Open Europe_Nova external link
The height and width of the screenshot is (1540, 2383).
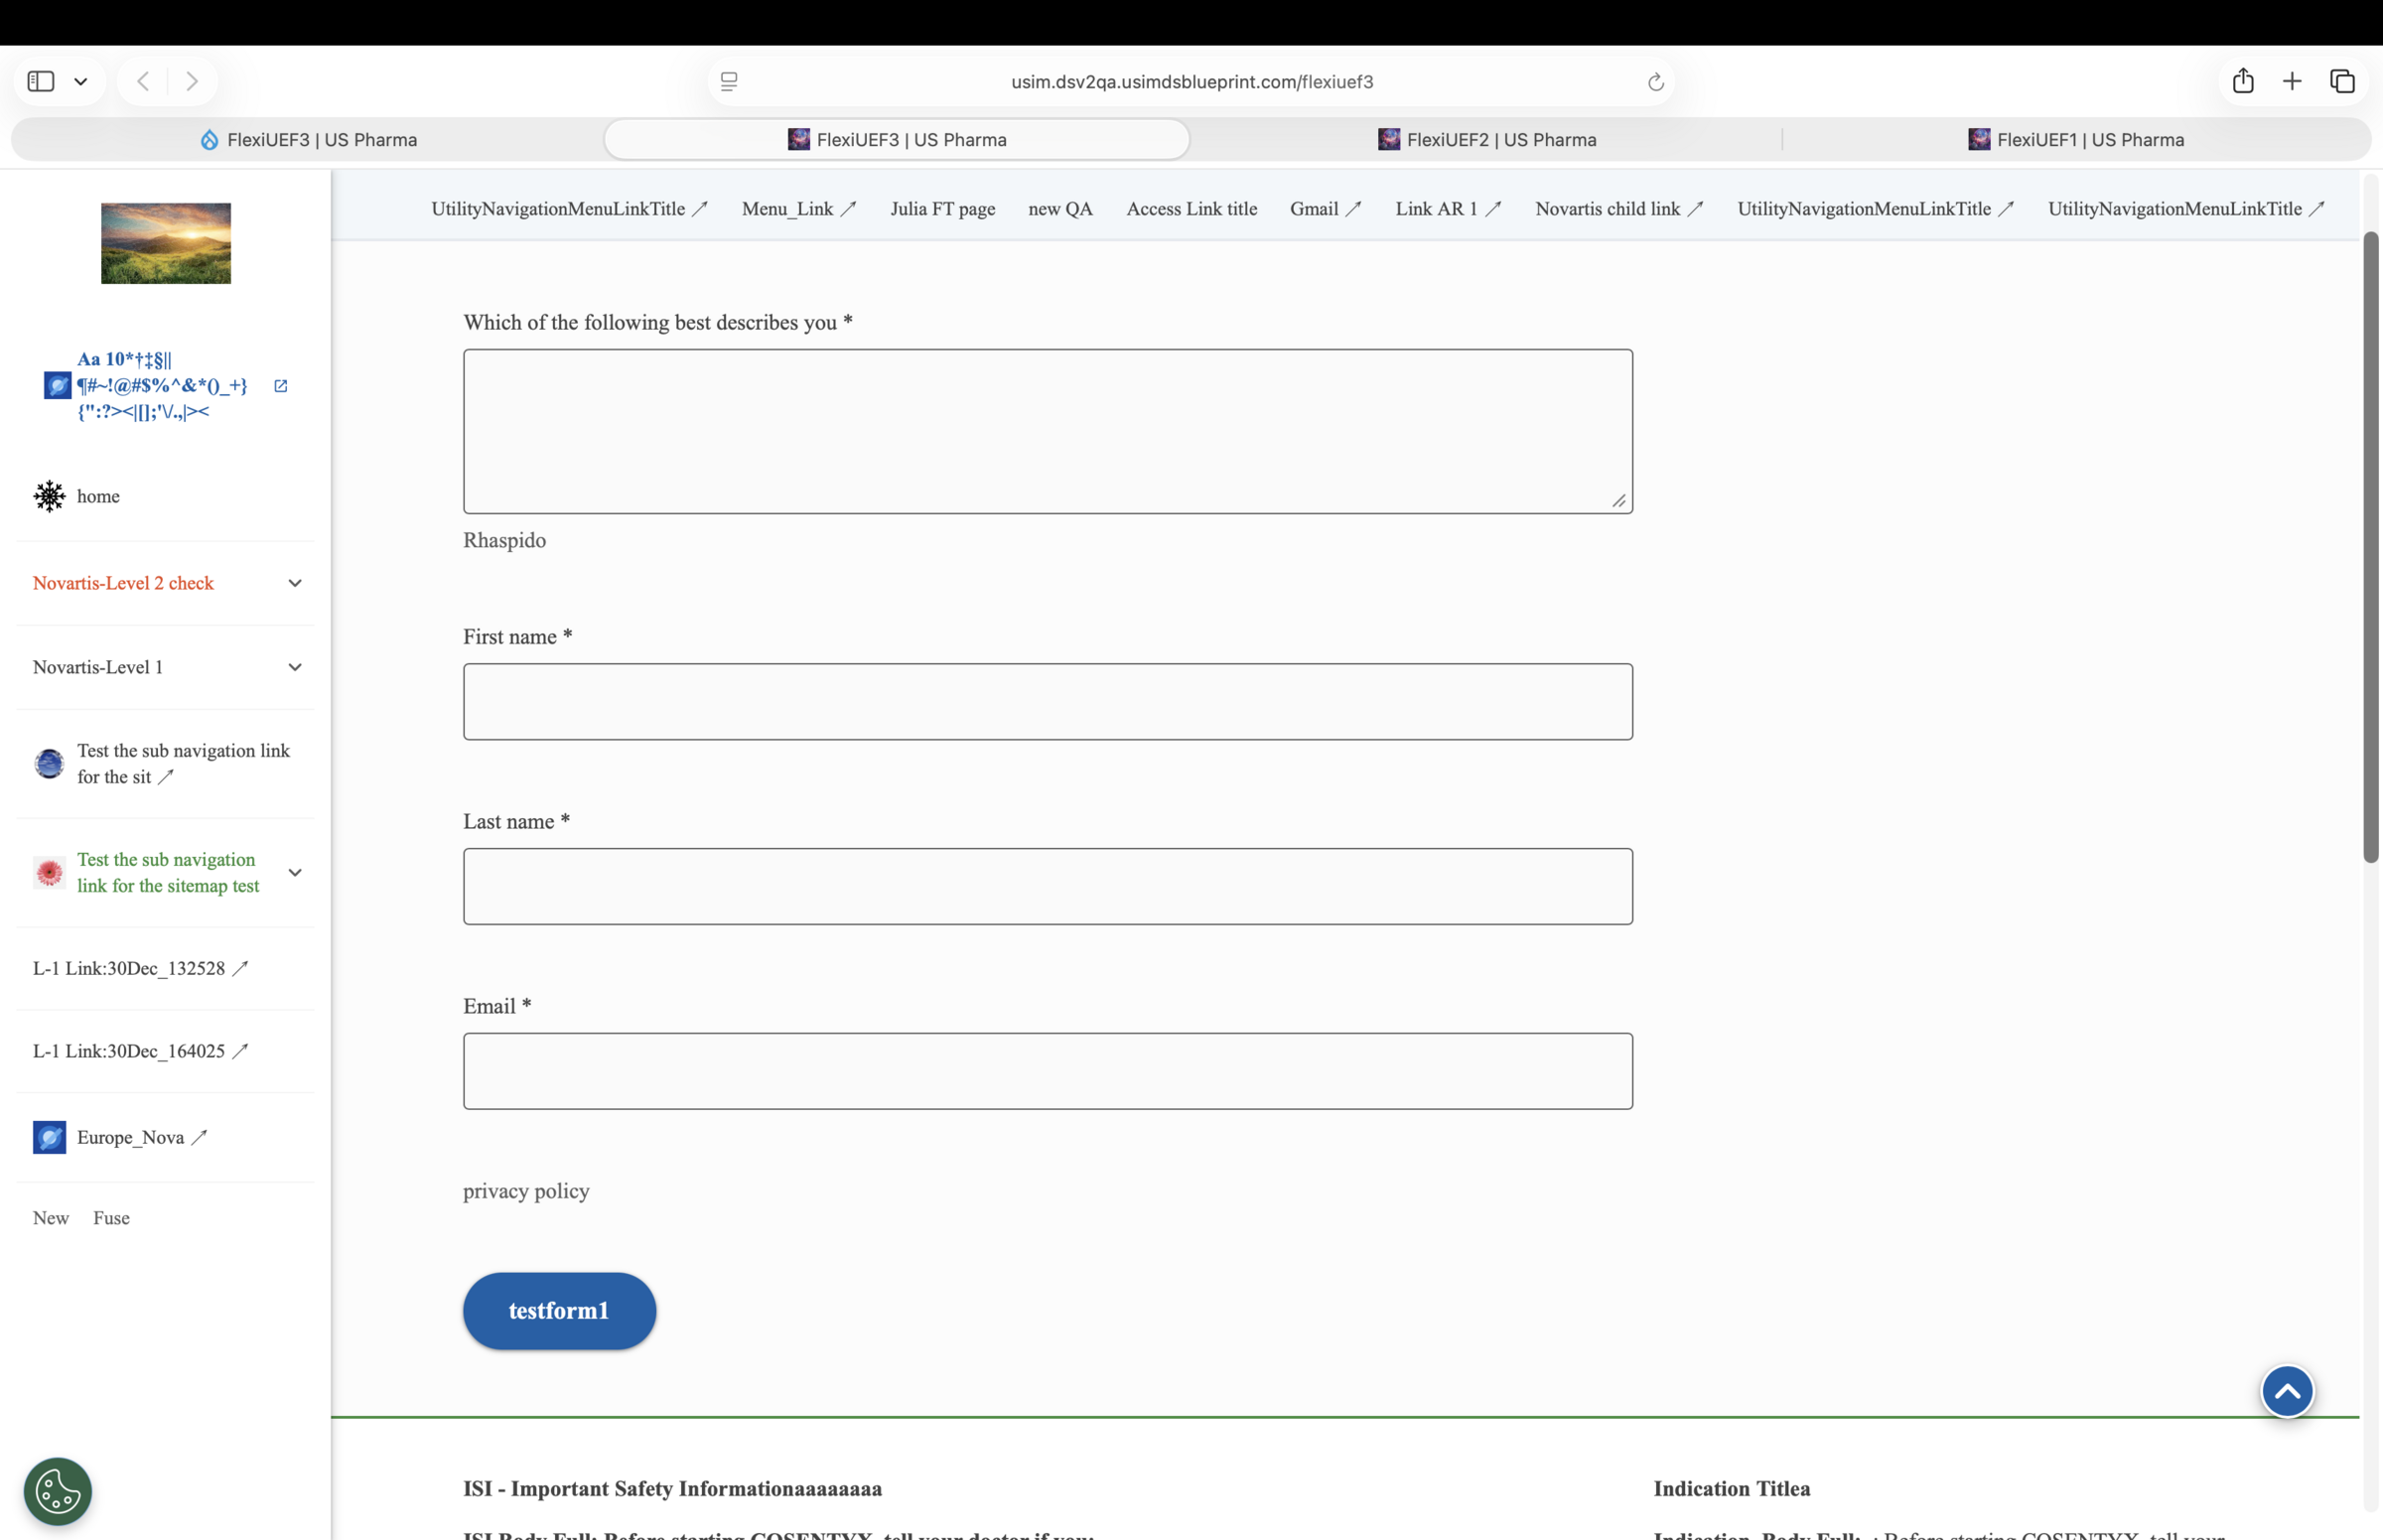[142, 1138]
